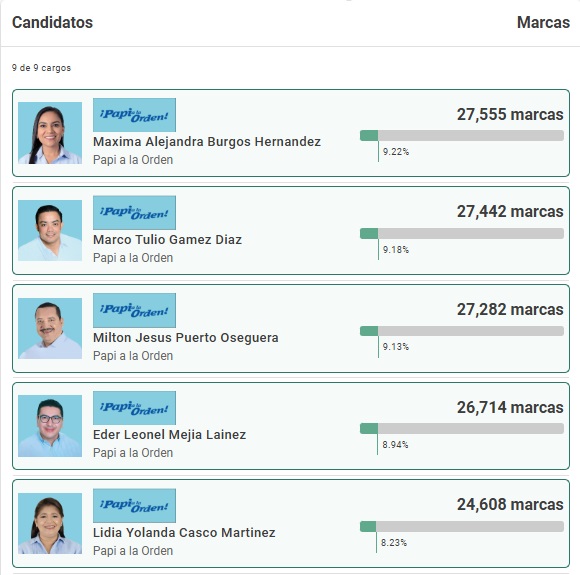Select the name Milton Jesus Puerto Oseguera
The height and width of the screenshot is (575, 580).
[186, 337]
